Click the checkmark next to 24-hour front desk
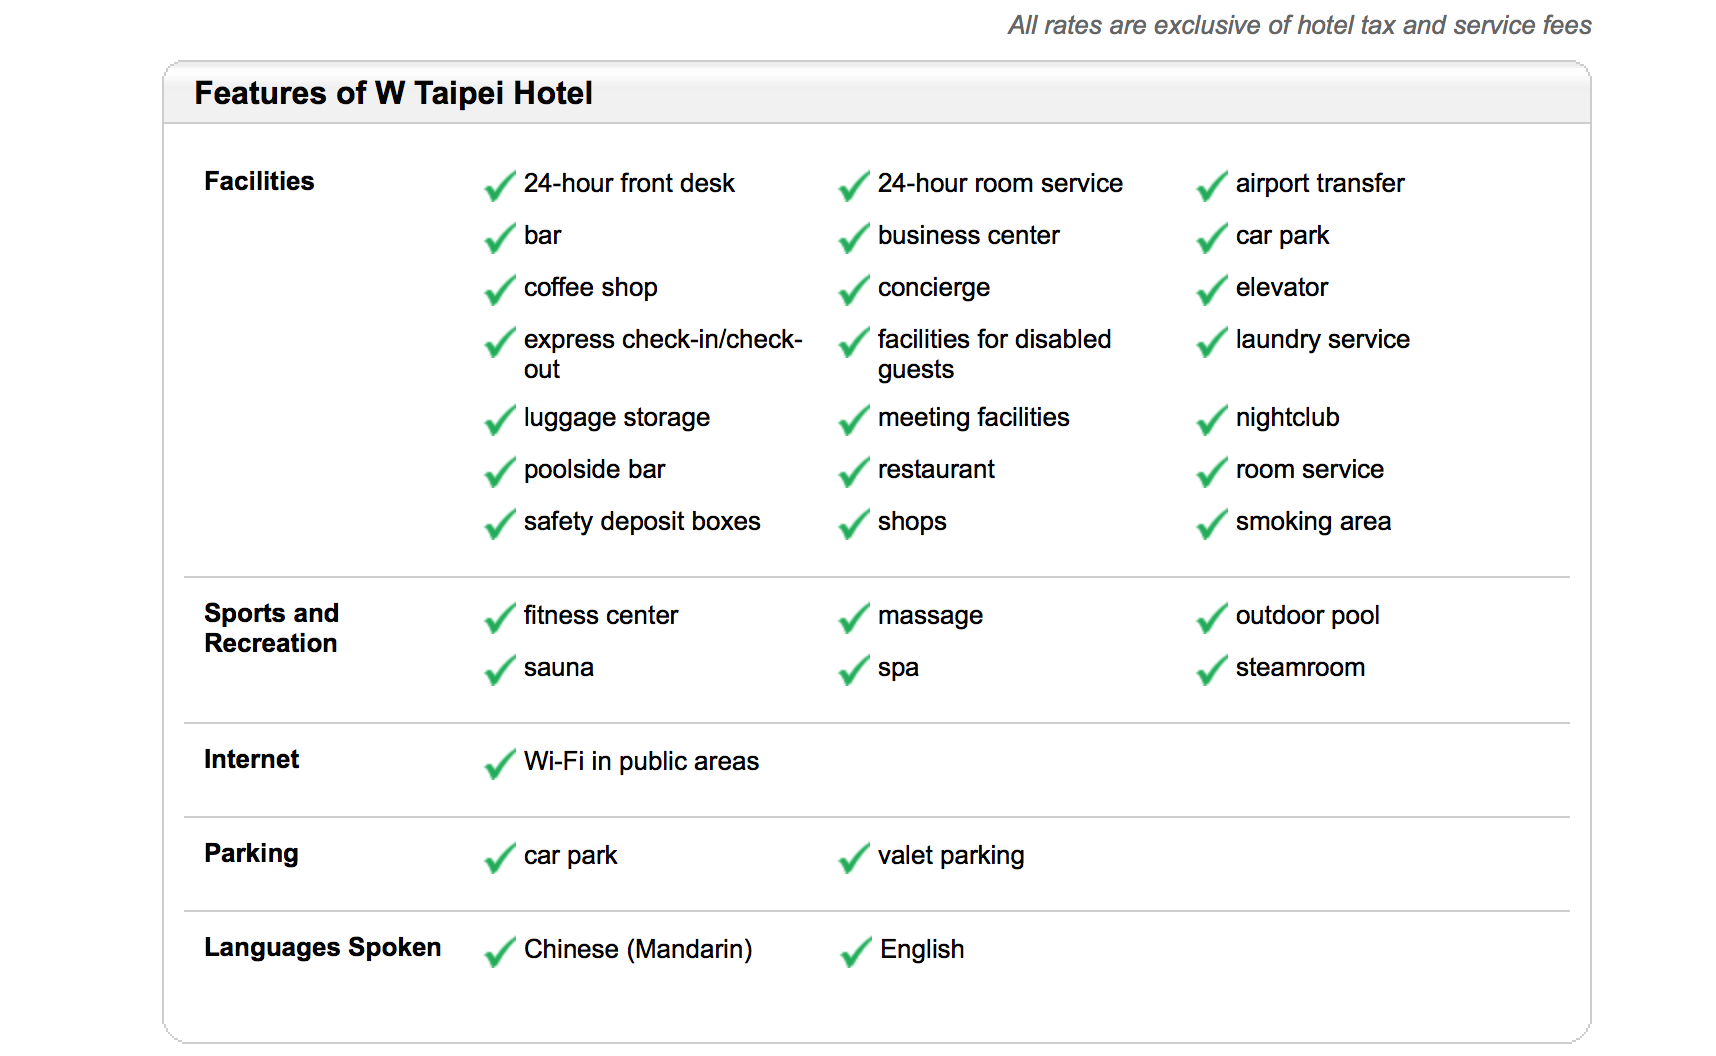The image size is (1716, 1056). coord(500,185)
